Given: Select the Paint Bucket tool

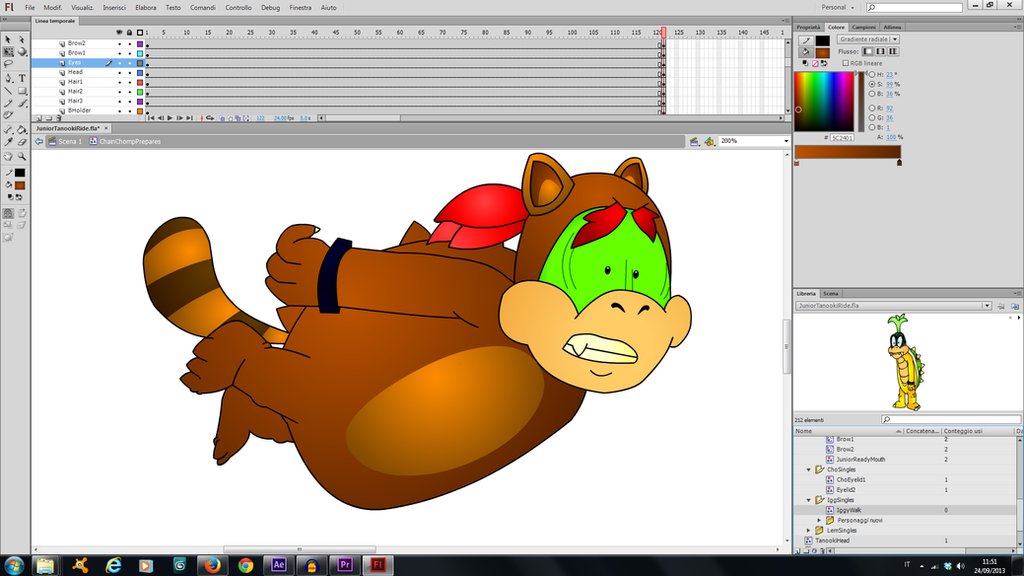Looking at the screenshot, I should point(22,129).
